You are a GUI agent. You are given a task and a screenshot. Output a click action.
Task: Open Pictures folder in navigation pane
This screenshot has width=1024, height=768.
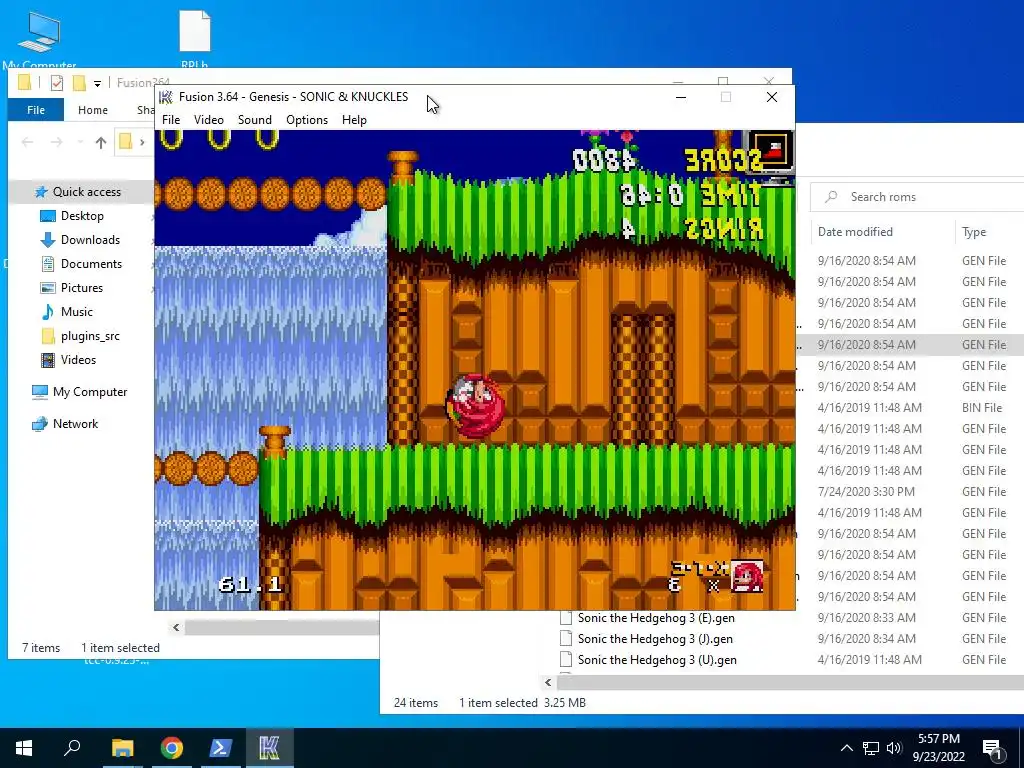click(x=82, y=288)
